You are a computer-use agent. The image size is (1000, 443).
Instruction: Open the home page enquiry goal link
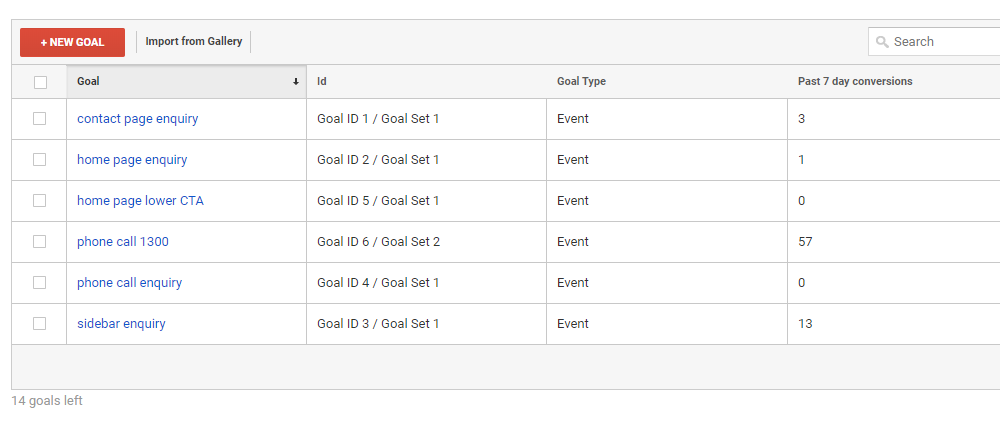click(x=132, y=159)
